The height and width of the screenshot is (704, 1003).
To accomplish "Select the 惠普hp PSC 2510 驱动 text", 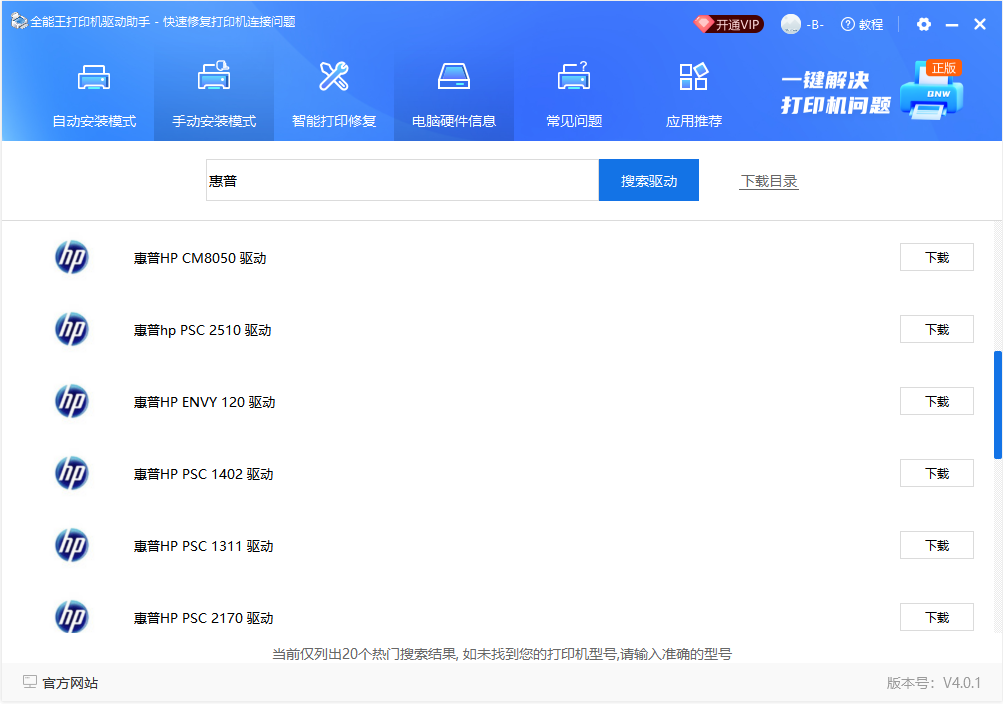I will coord(202,330).
